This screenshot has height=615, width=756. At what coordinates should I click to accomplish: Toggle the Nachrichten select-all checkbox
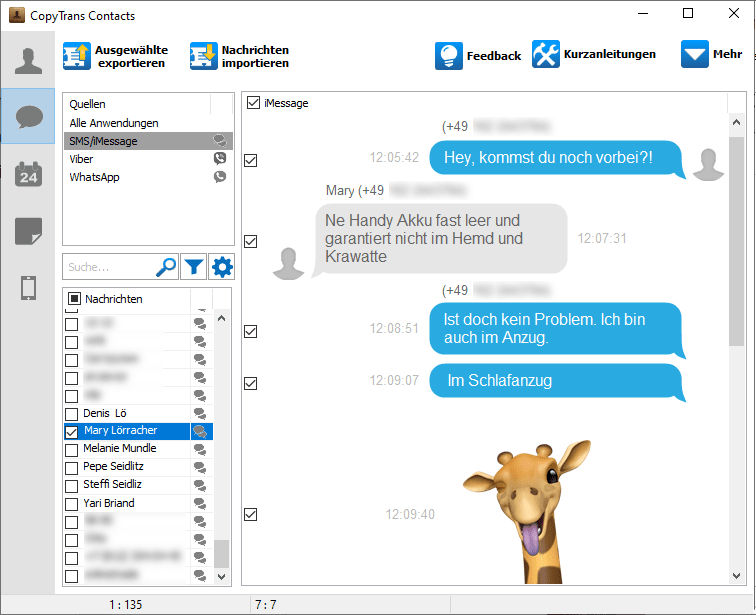click(74, 299)
